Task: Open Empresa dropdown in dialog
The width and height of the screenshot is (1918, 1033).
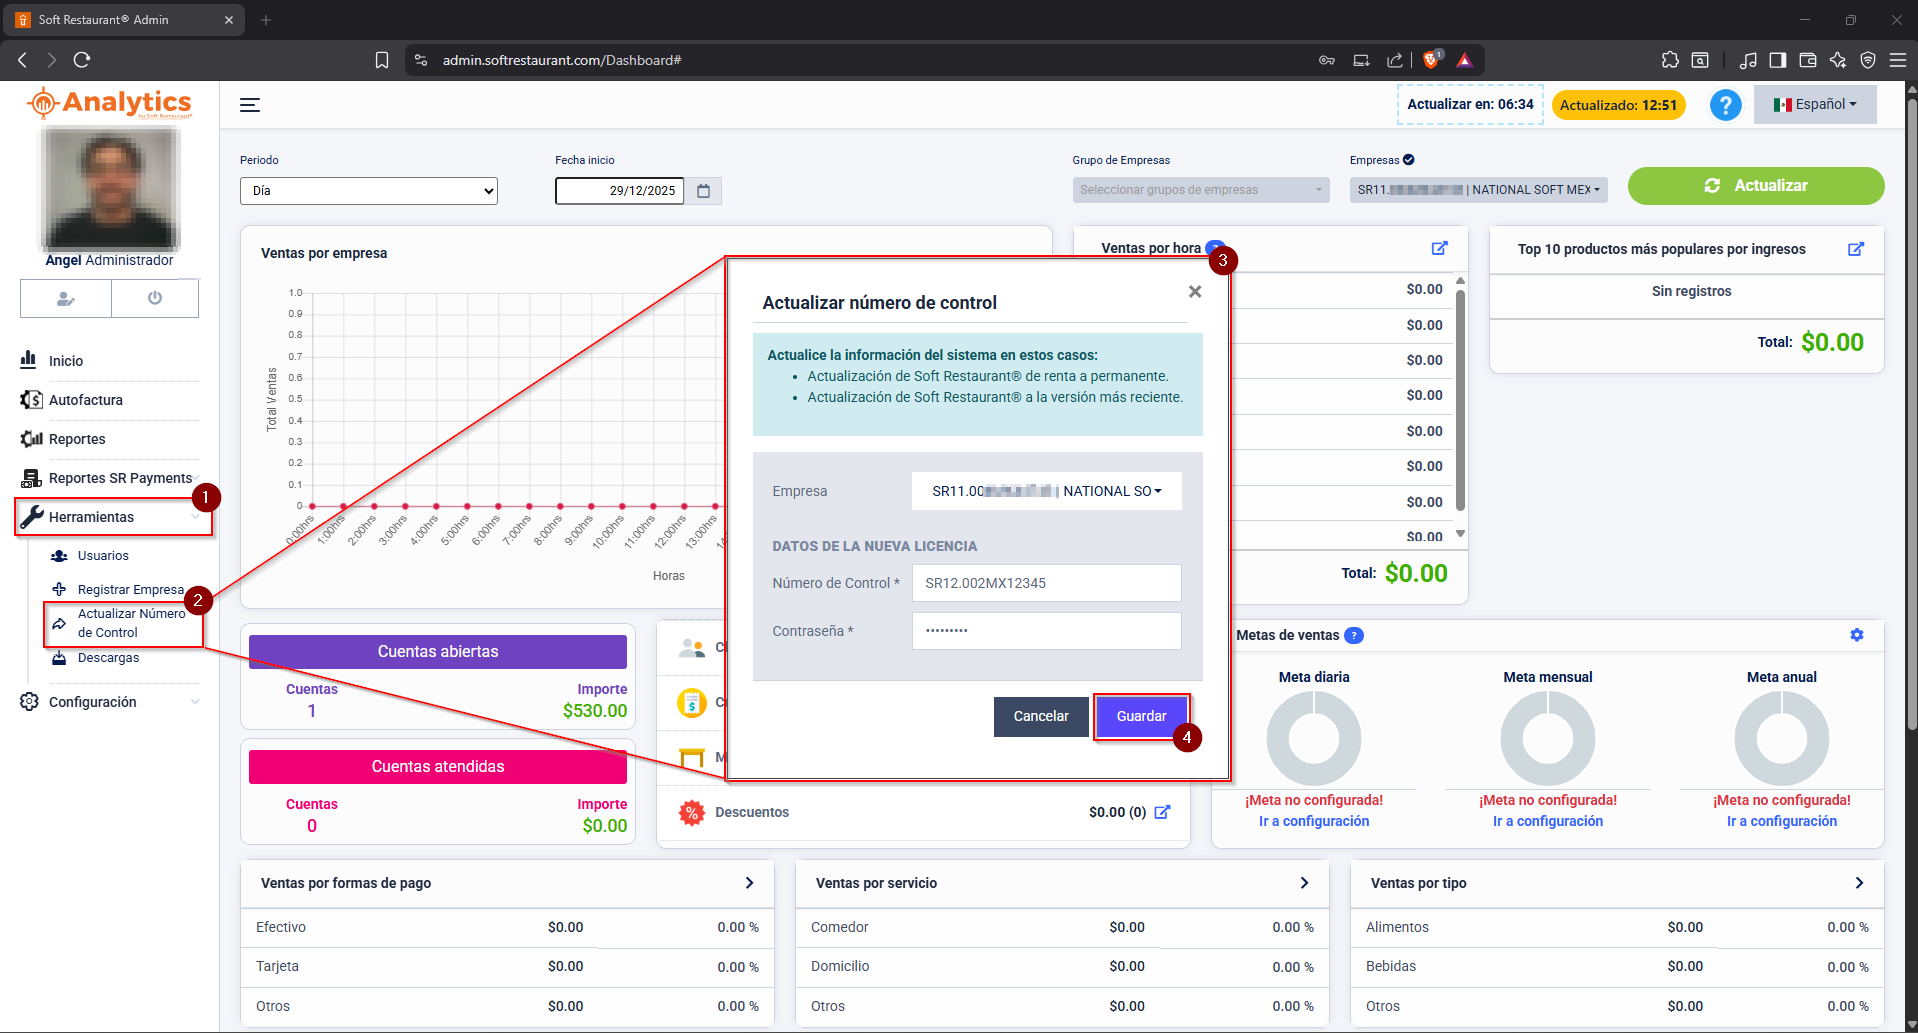Action: coord(1047,491)
